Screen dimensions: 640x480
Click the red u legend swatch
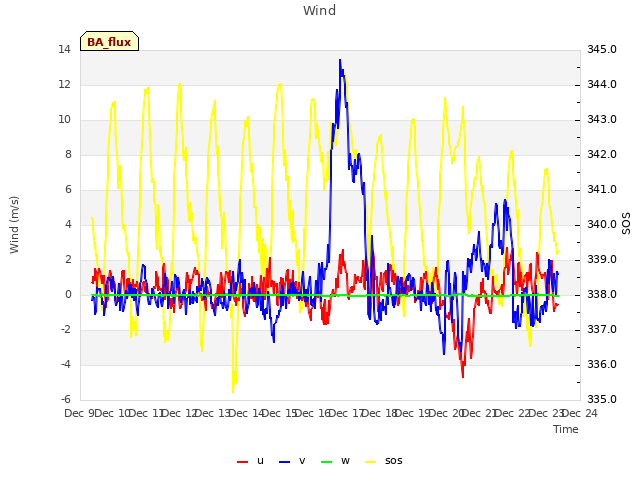242,462
